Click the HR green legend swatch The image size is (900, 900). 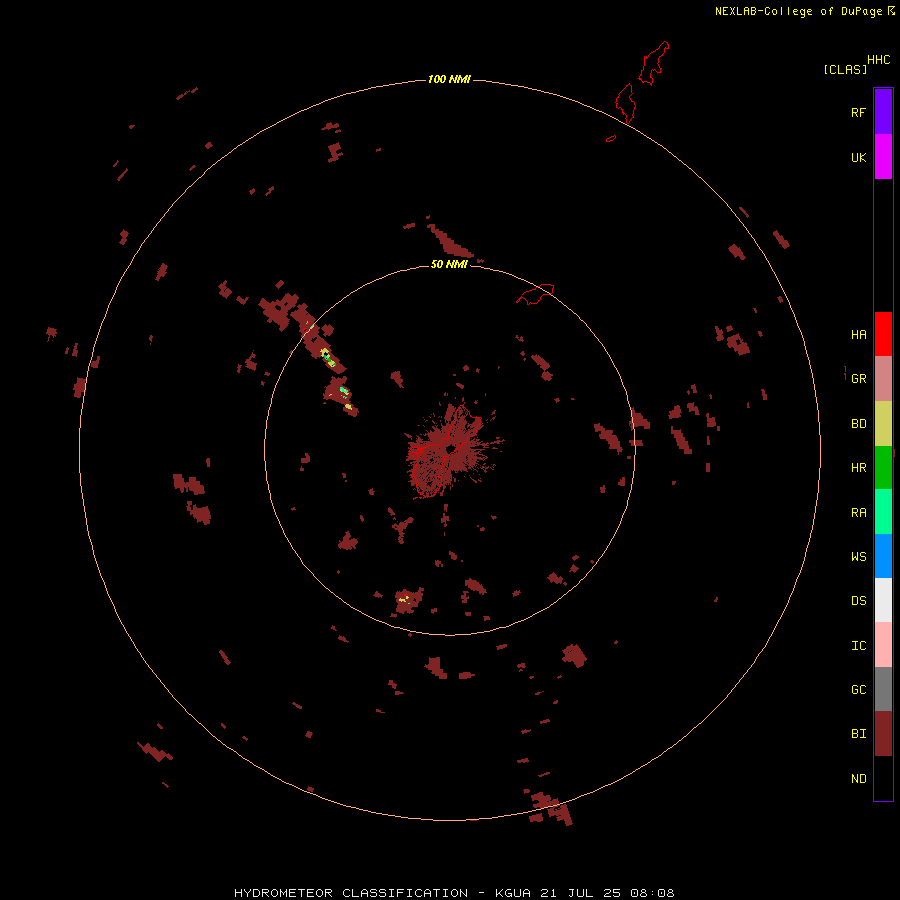click(883, 468)
